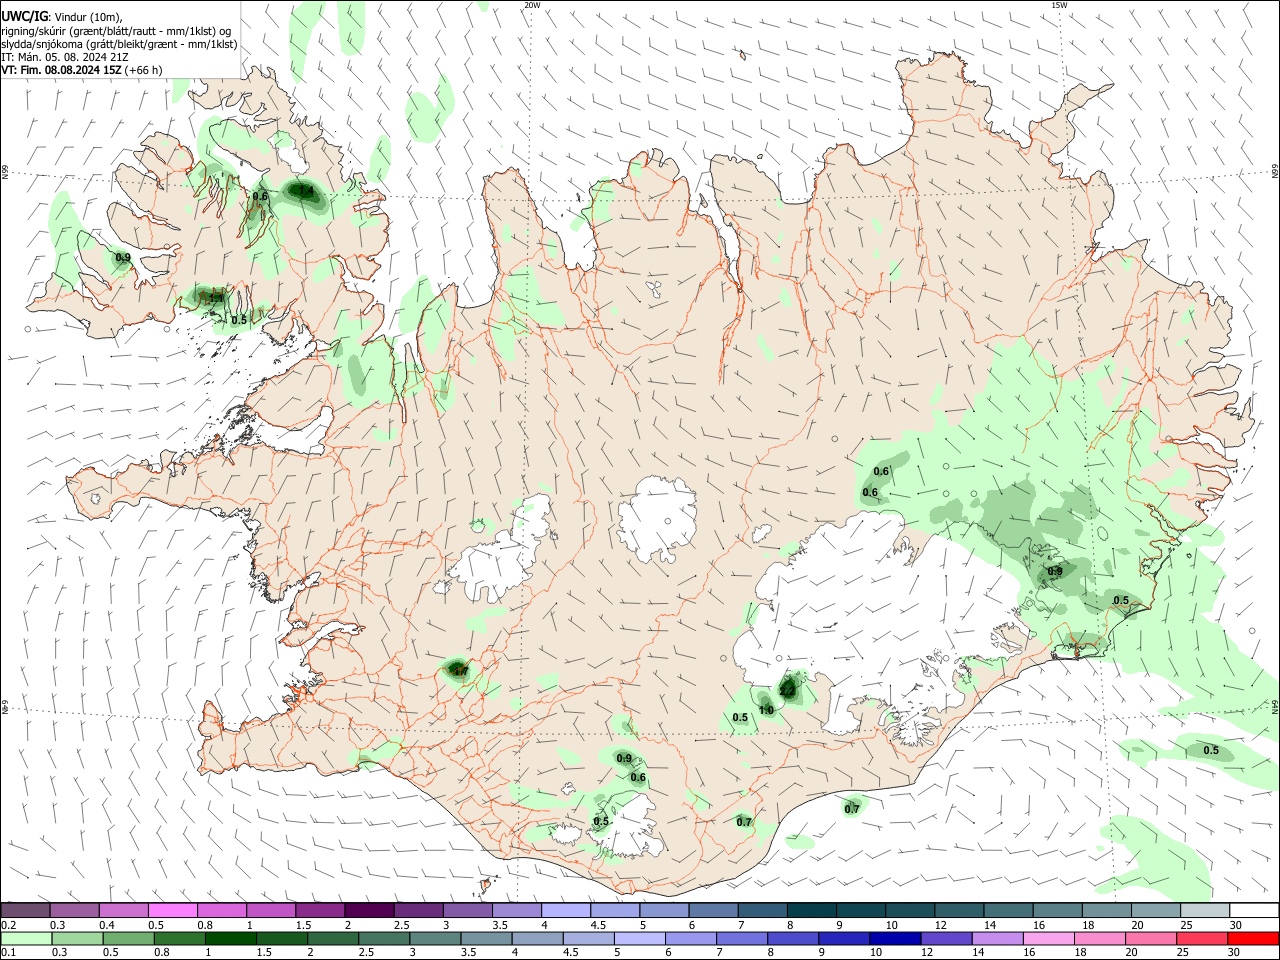Screen dimensions: 1280x960
Task: Click the '12' label in the upper legend row
Action: coord(941,925)
